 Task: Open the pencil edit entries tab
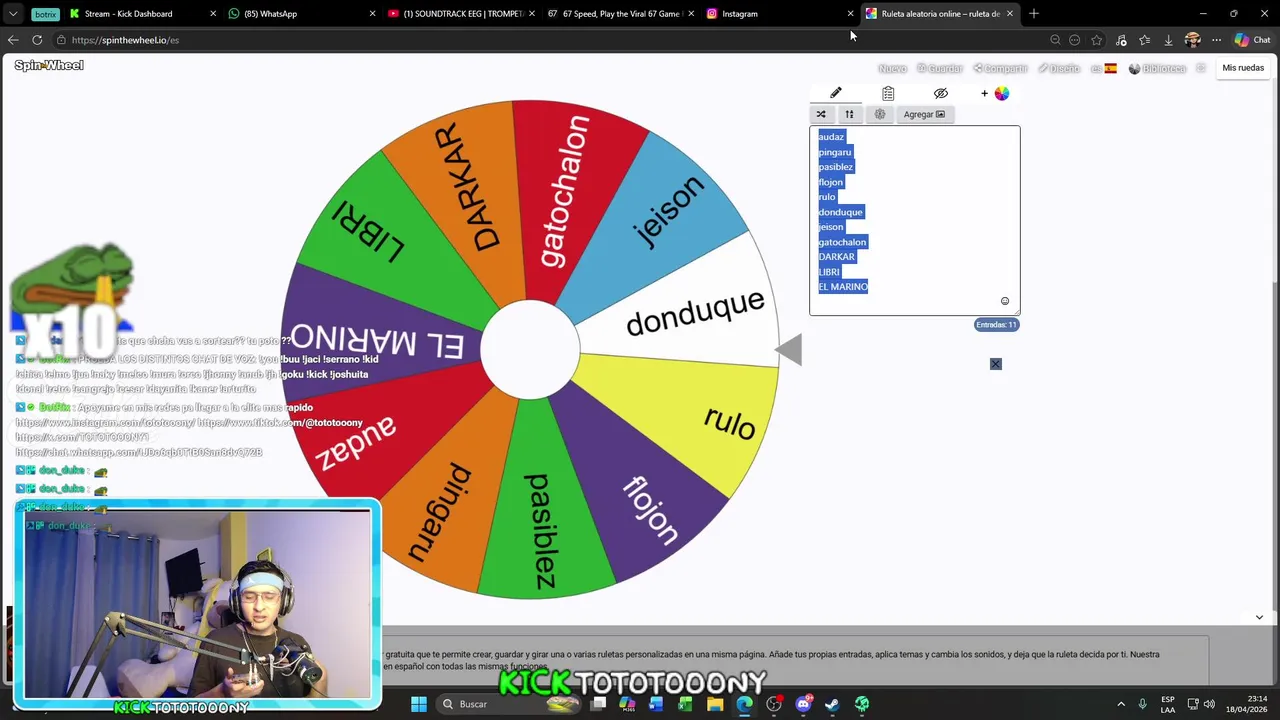click(x=836, y=93)
